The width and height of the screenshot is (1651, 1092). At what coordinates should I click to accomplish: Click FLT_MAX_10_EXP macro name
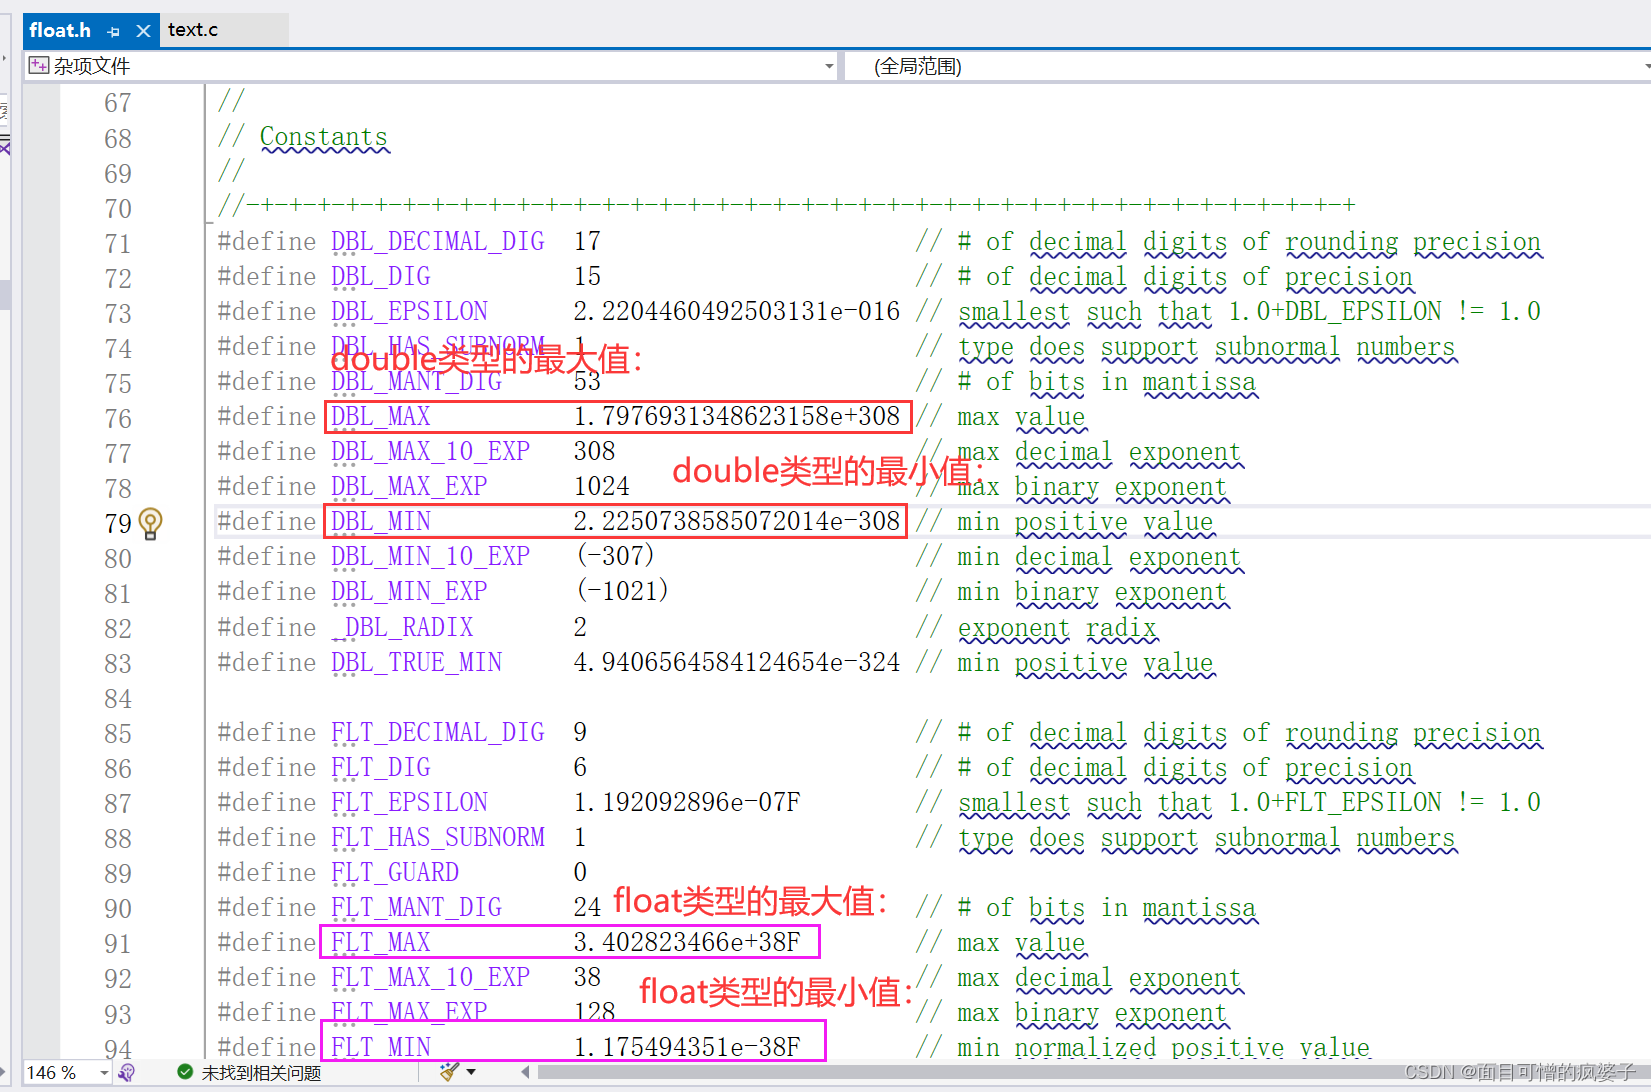[x=431, y=977]
